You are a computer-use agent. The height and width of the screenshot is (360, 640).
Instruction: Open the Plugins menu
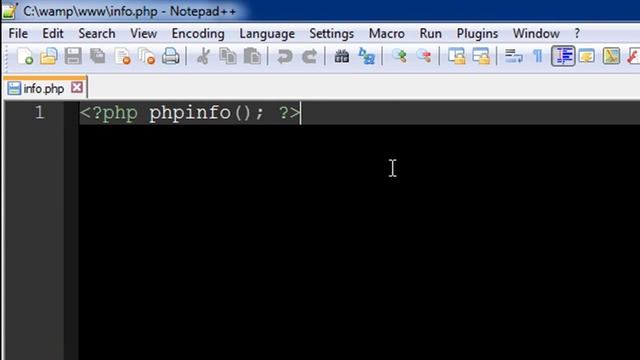[477, 33]
